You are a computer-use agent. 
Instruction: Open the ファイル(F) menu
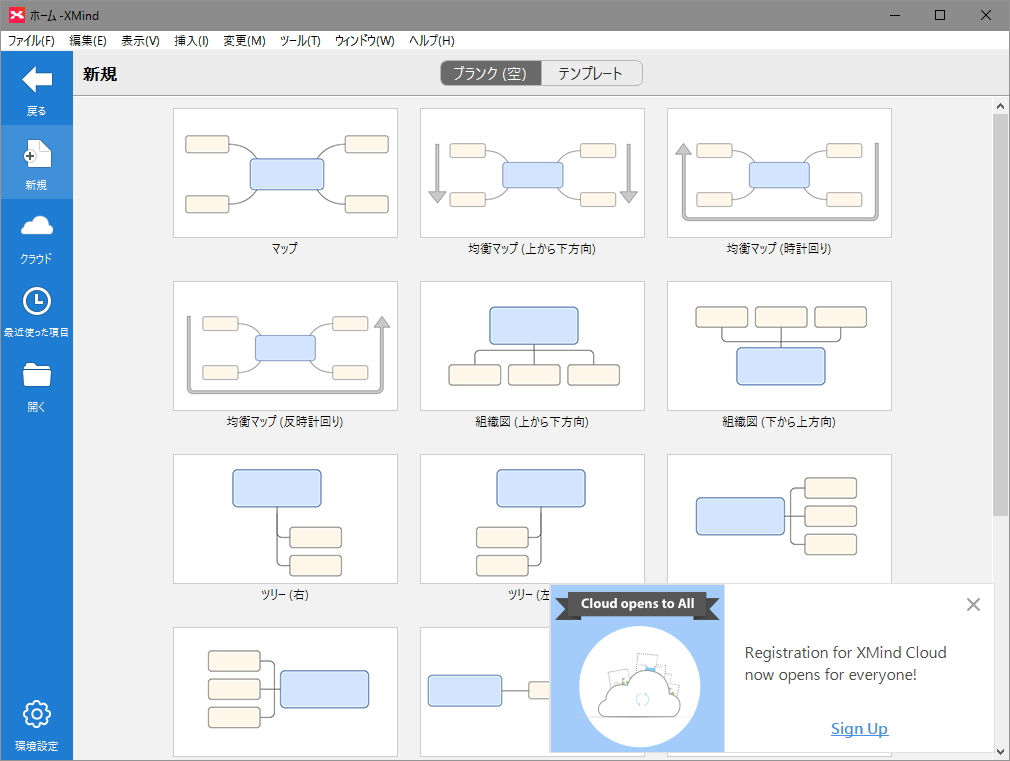33,41
